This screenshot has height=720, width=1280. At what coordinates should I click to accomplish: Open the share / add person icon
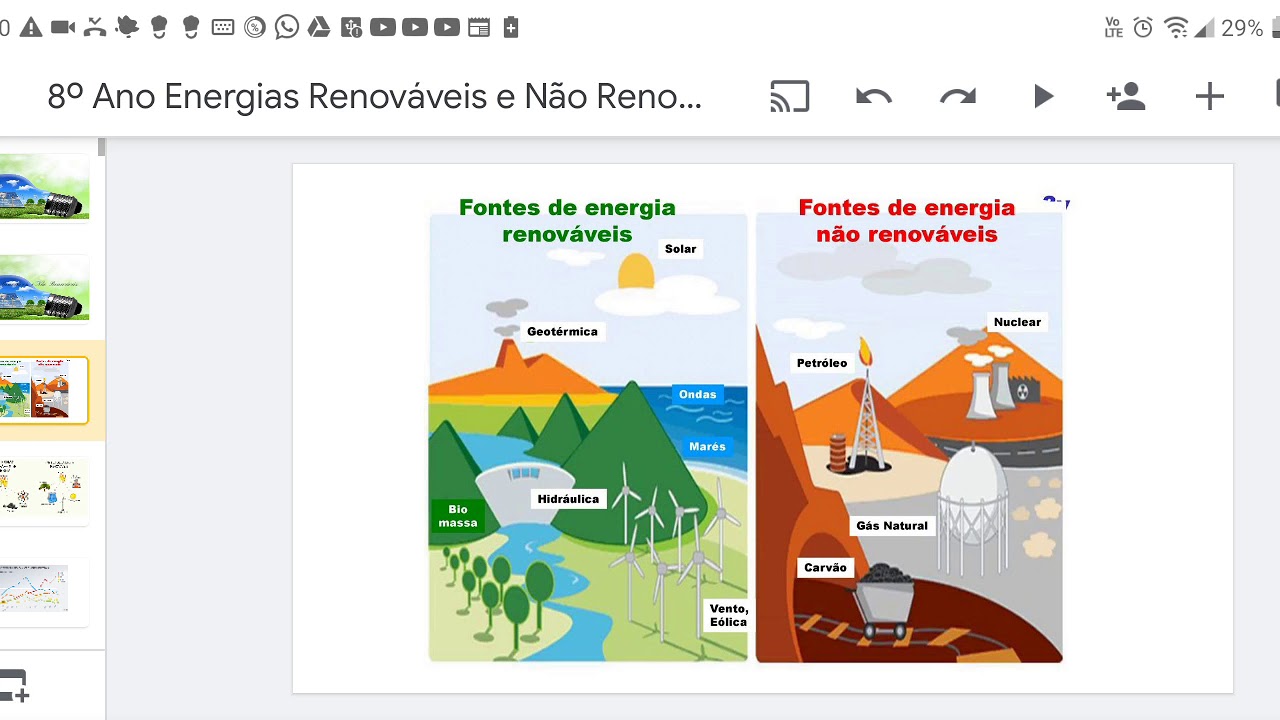[x=1126, y=96]
